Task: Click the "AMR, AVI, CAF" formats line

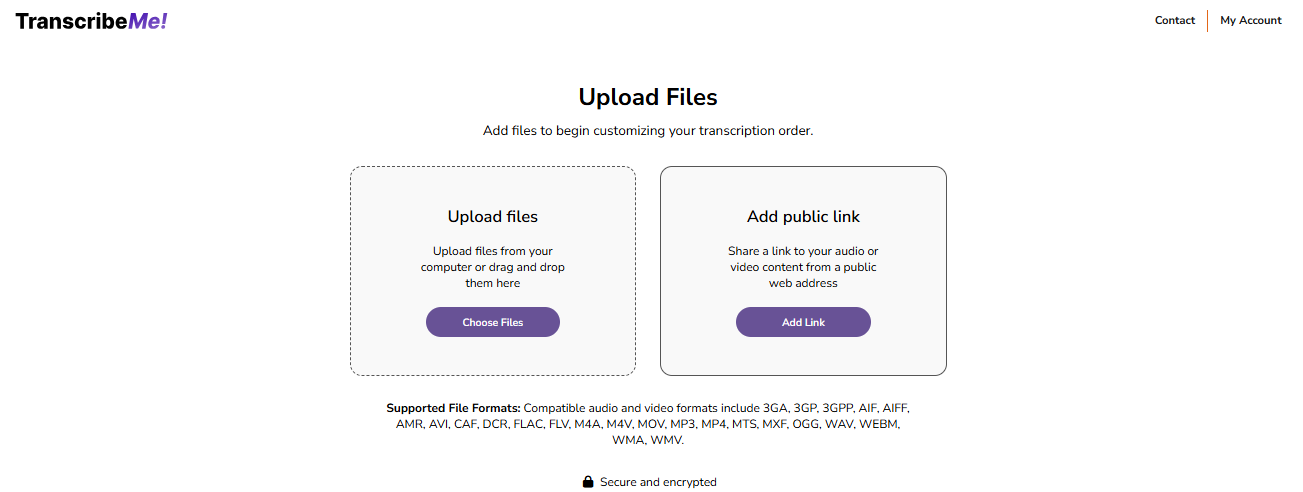Action: pos(648,424)
